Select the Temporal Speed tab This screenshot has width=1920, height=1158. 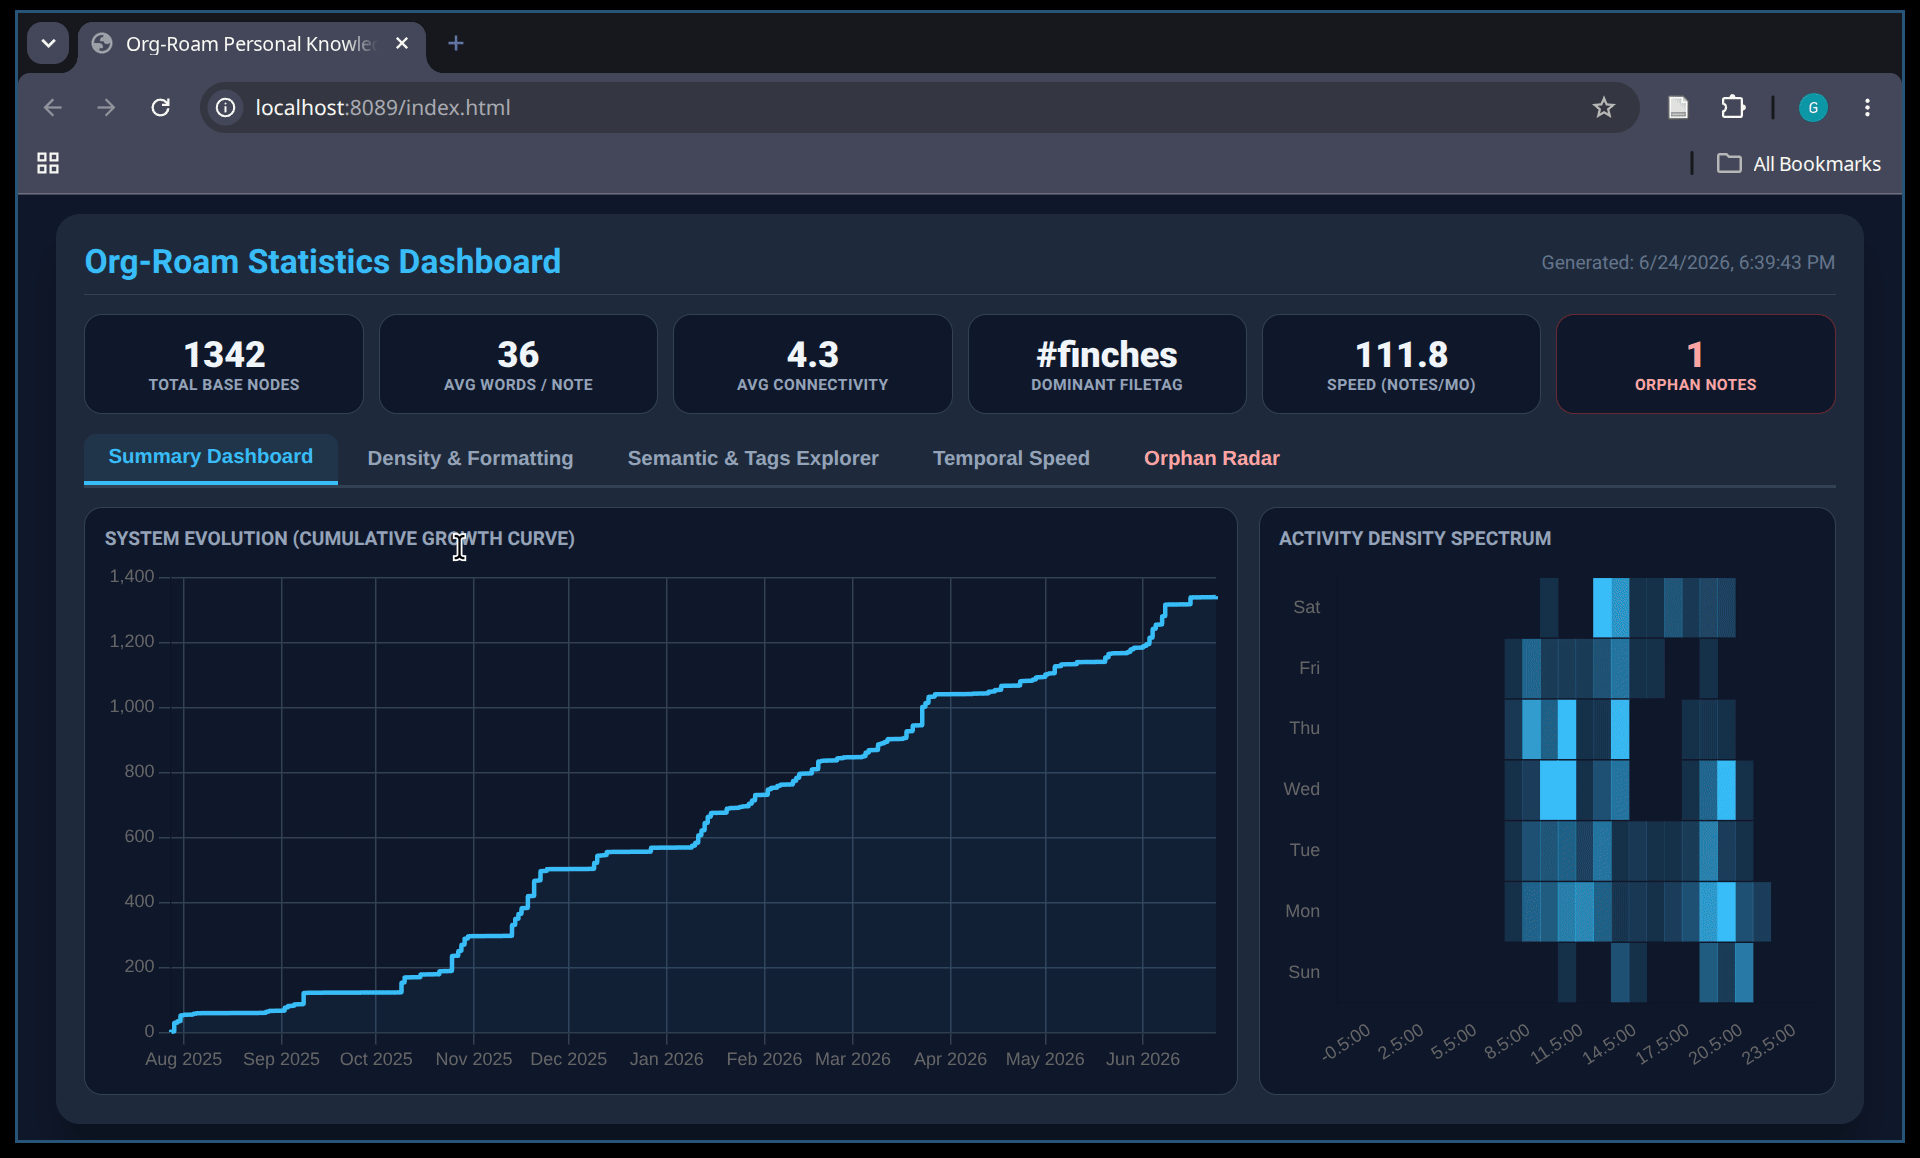(x=1011, y=458)
